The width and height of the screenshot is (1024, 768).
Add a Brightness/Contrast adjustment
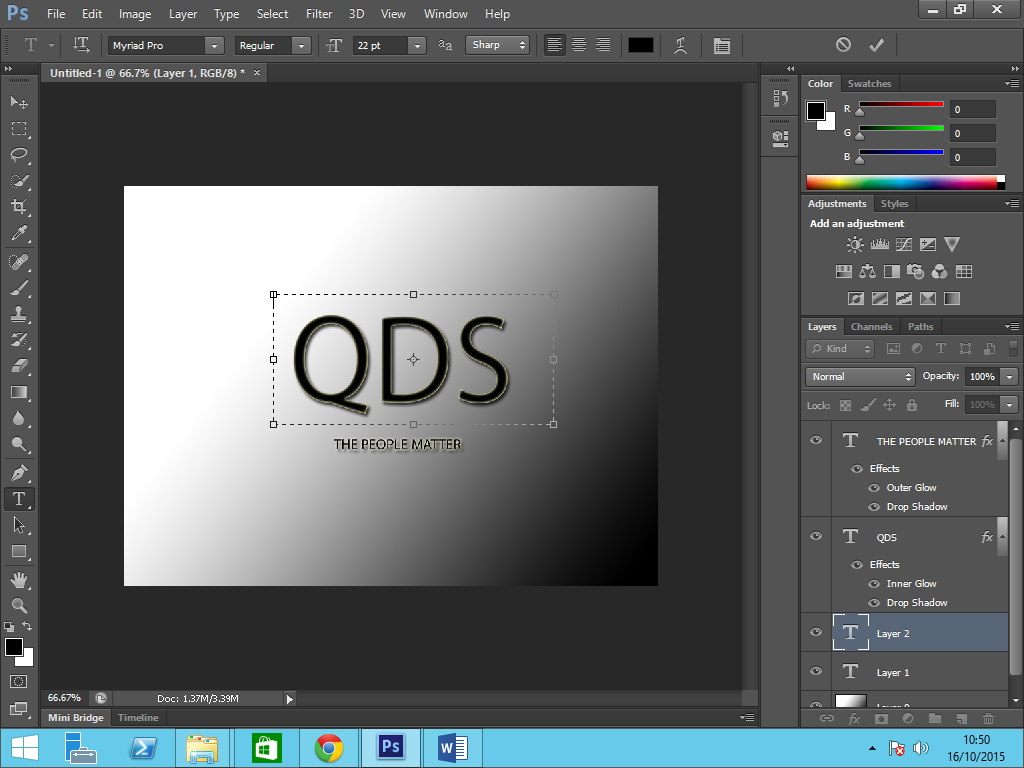[855, 244]
